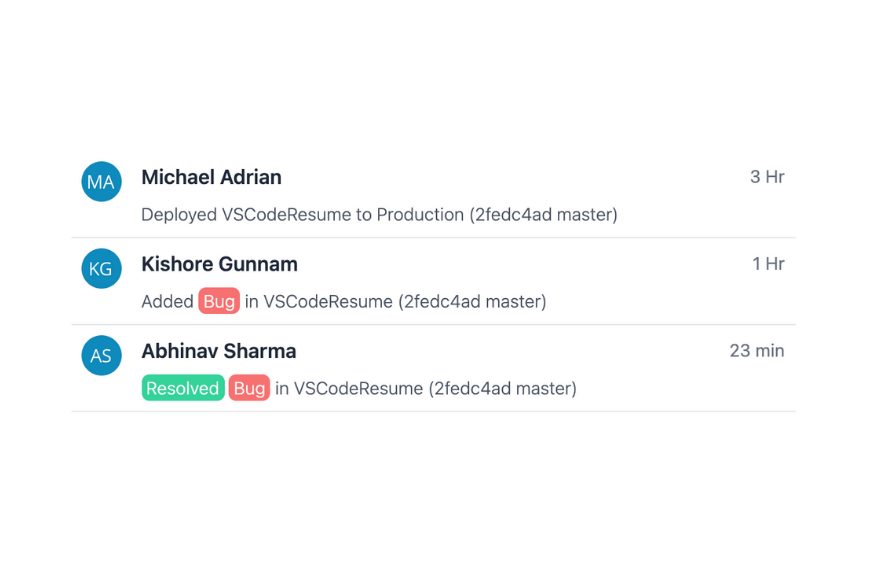Image resolution: width=882 pixels, height=576 pixels.
Task: Click the Bug badge next to Resolved
Action: 249,388
